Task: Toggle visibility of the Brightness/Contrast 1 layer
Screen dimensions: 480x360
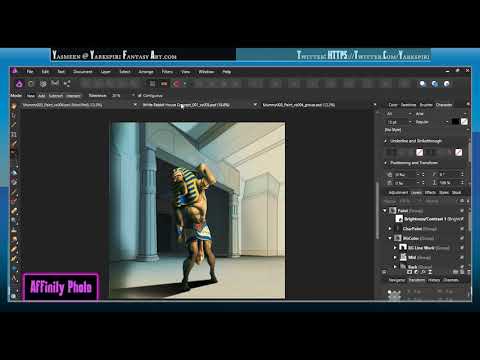Action: 462,219
